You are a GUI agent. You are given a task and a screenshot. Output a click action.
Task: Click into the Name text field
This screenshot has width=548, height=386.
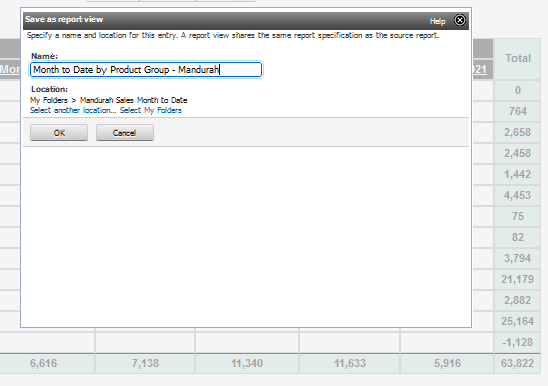click(x=146, y=70)
